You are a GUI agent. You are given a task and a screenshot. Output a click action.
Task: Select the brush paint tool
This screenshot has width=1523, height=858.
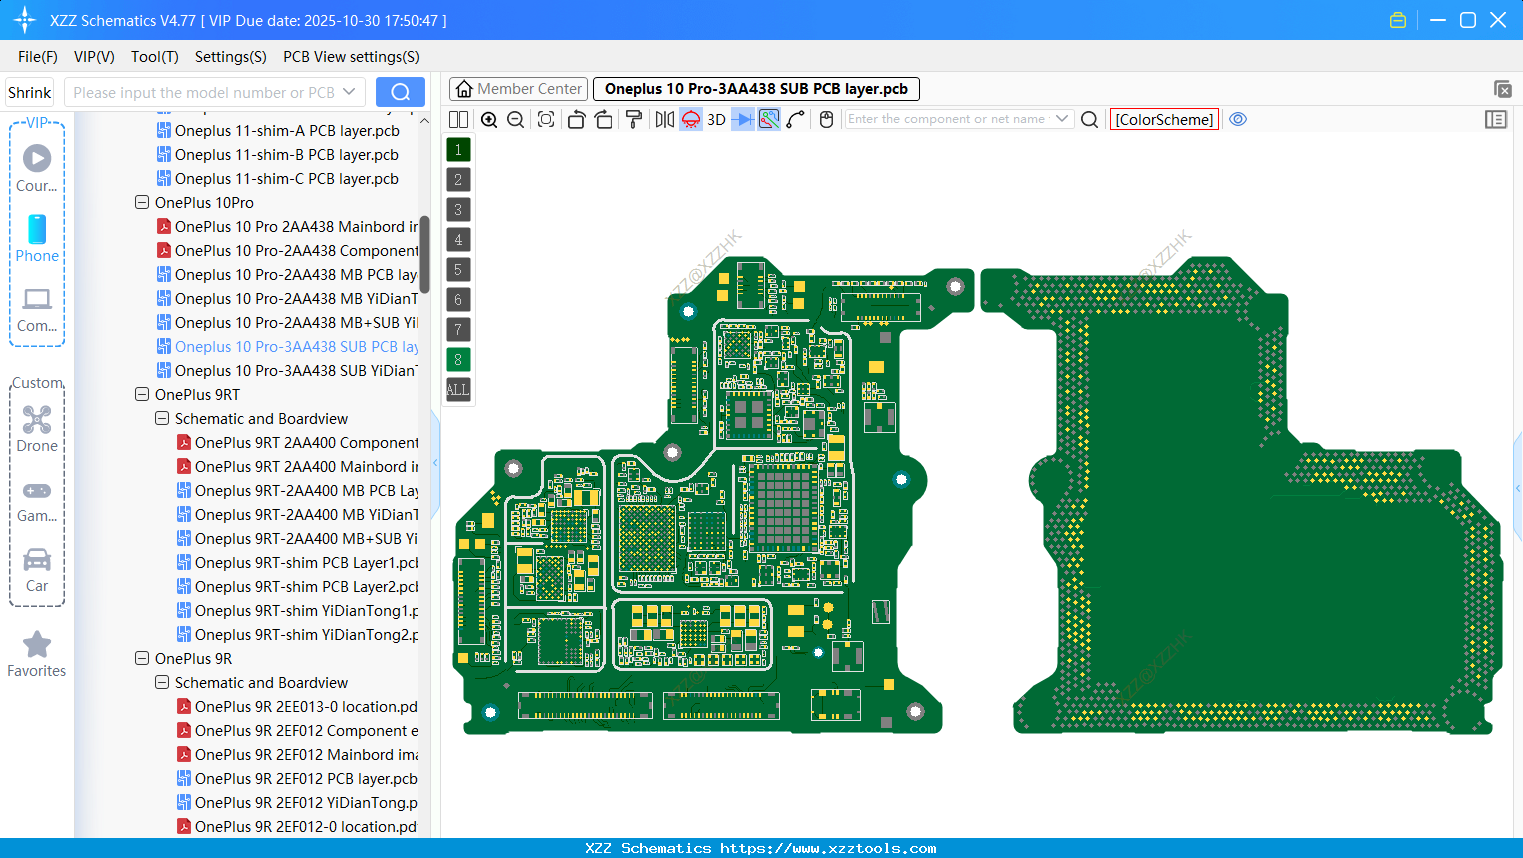634,119
